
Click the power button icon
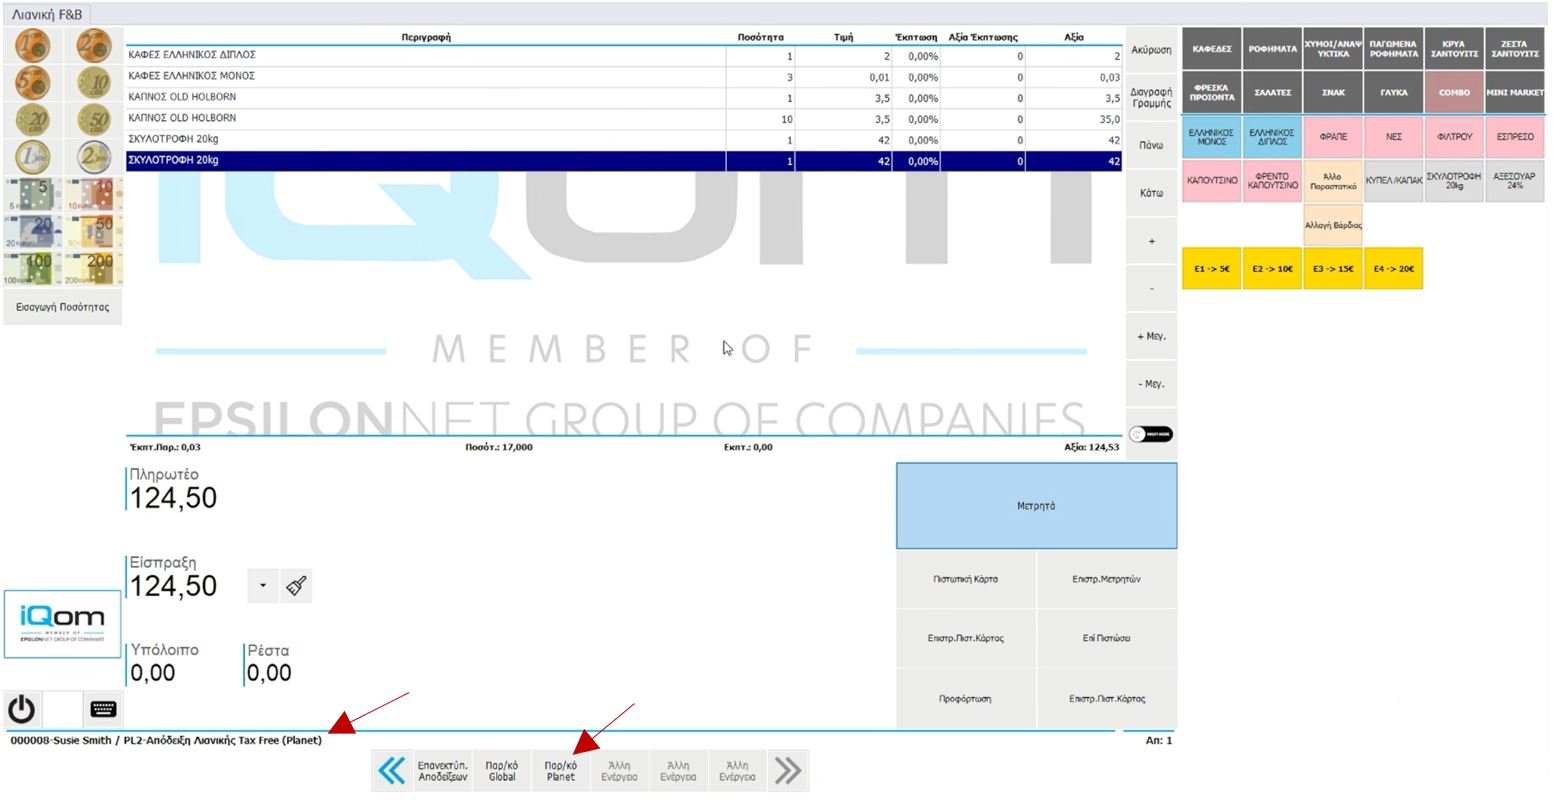[x=22, y=709]
